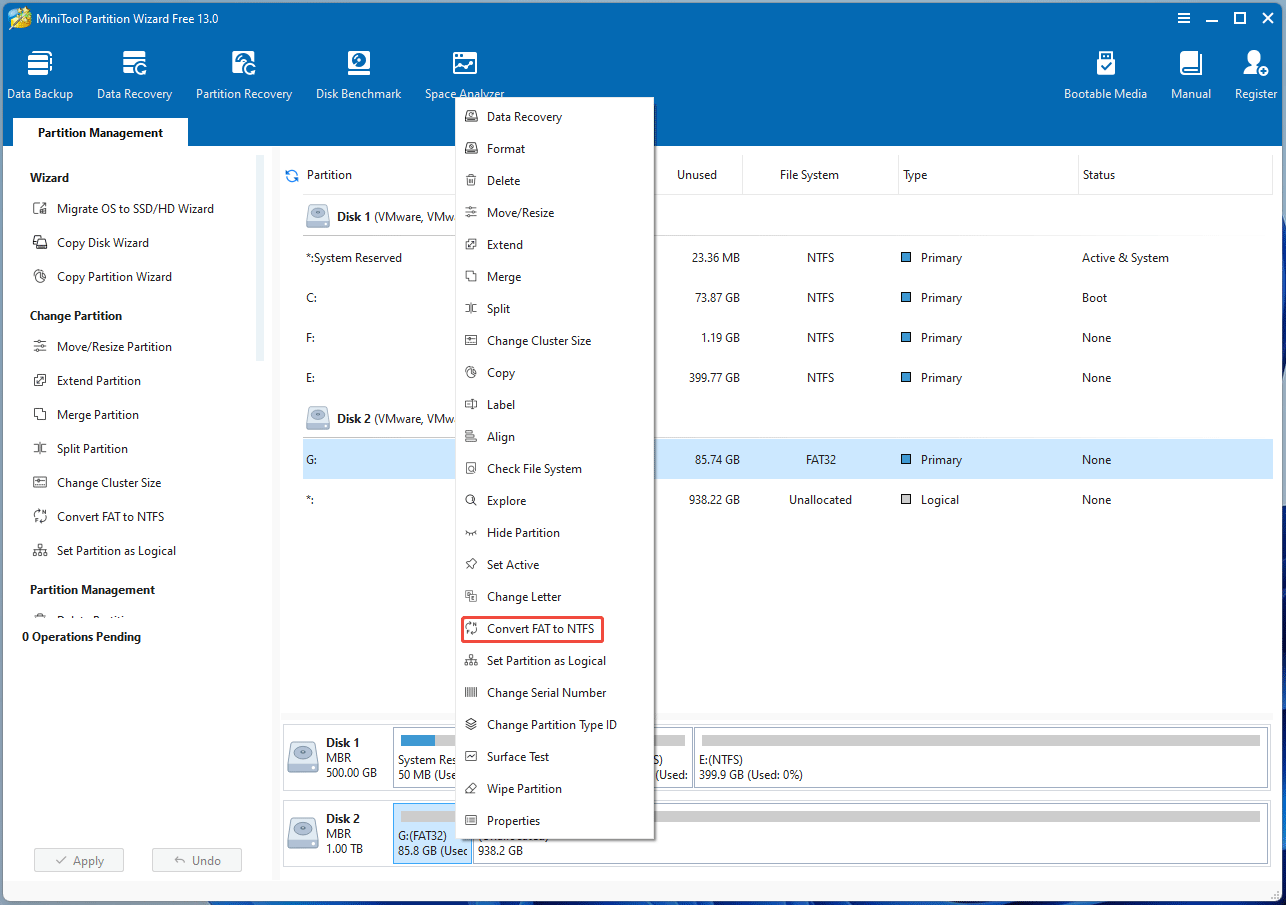Choose Format in the context menu
1286x905 pixels.
coord(506,149)
